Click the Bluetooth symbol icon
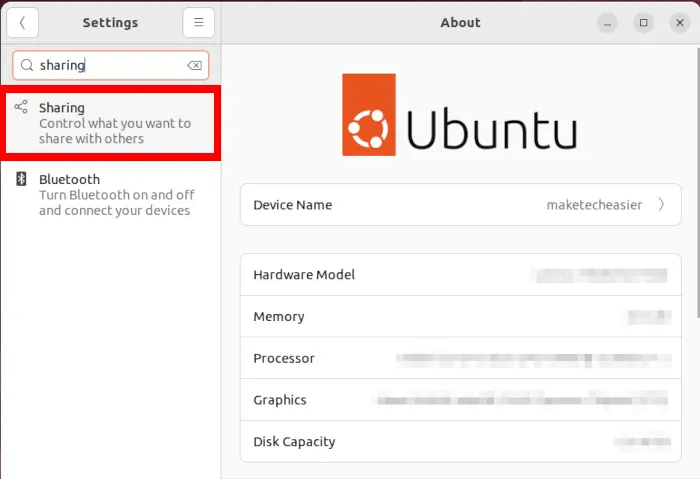This screenshot has width=700, height=479. point(21,179)
